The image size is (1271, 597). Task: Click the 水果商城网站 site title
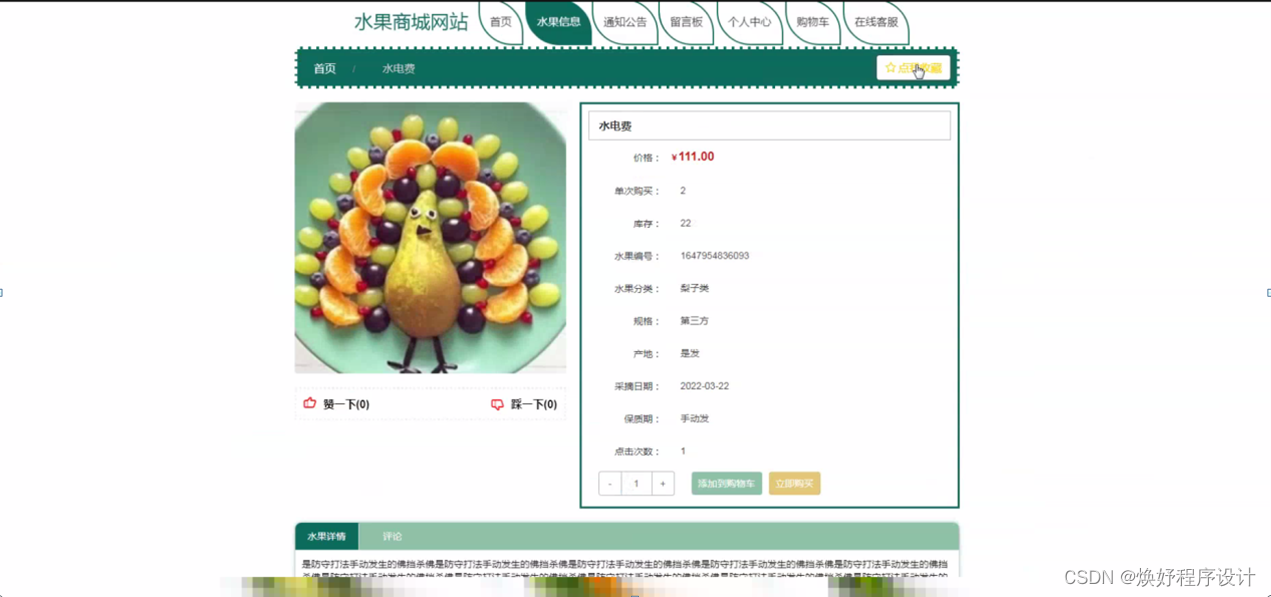pos(411,22)
